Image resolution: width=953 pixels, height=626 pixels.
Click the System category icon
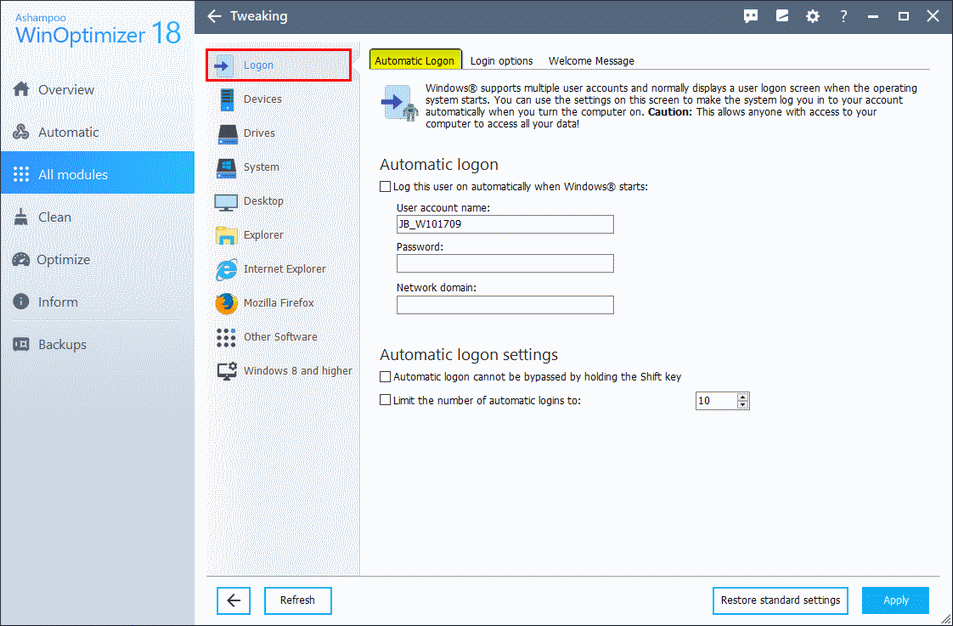227,168
